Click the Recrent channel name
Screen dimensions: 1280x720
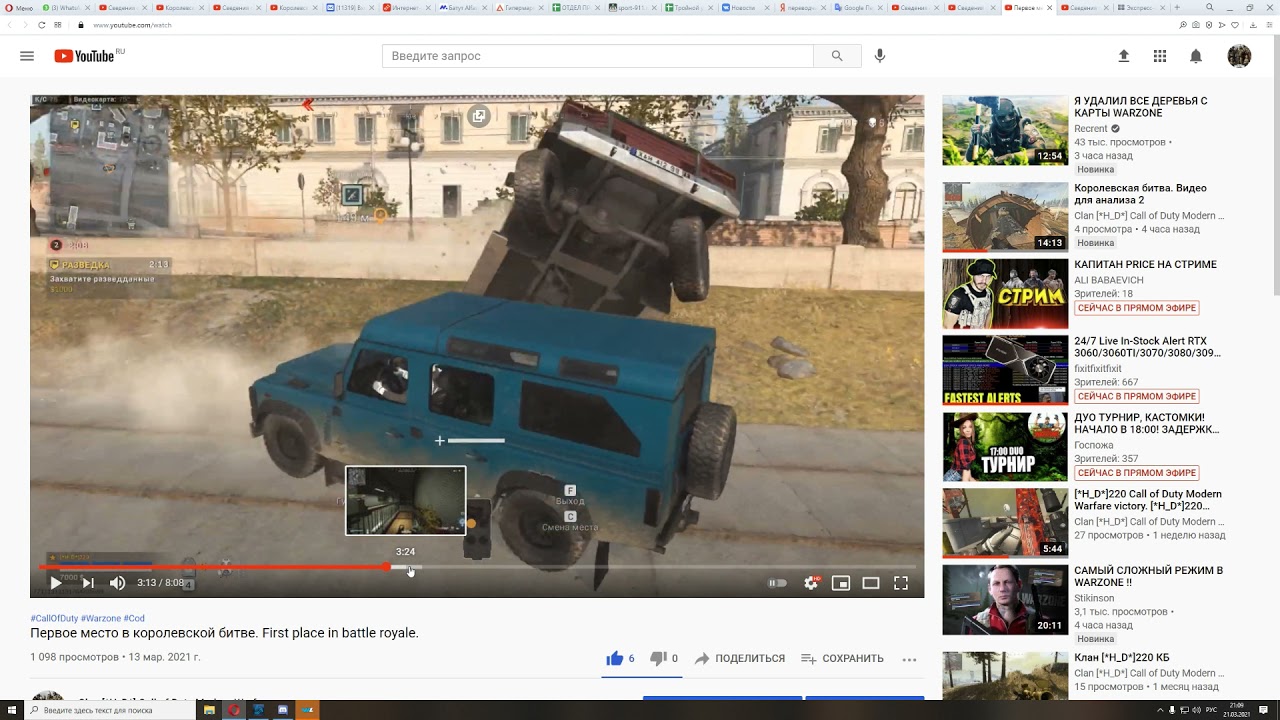tap(1090, 129)
